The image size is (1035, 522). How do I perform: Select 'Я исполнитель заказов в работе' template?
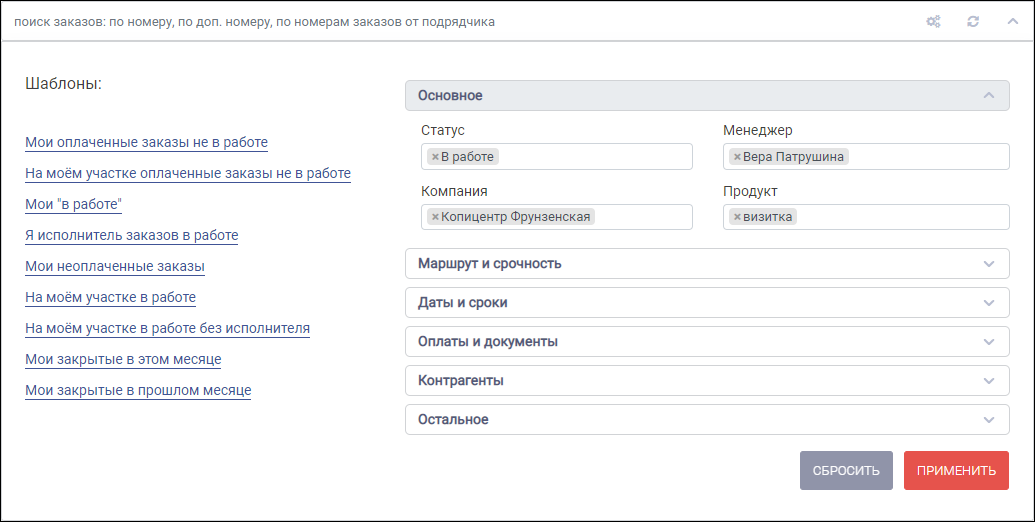(132, 236)
